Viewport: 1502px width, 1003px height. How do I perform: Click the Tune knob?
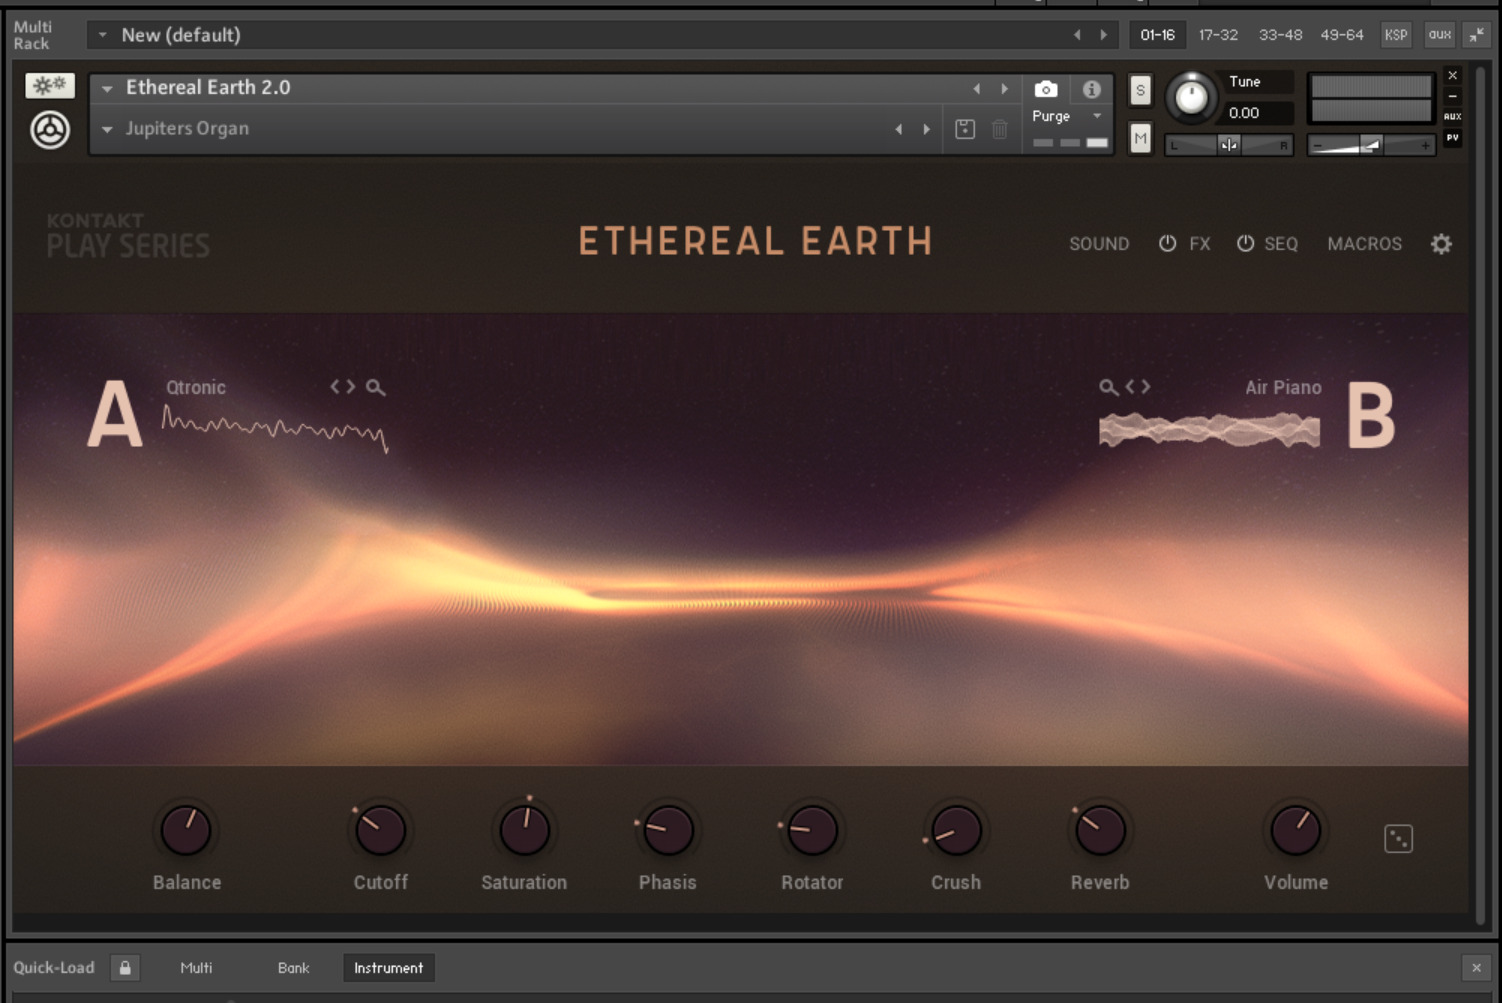click(x=1191, y=97)
